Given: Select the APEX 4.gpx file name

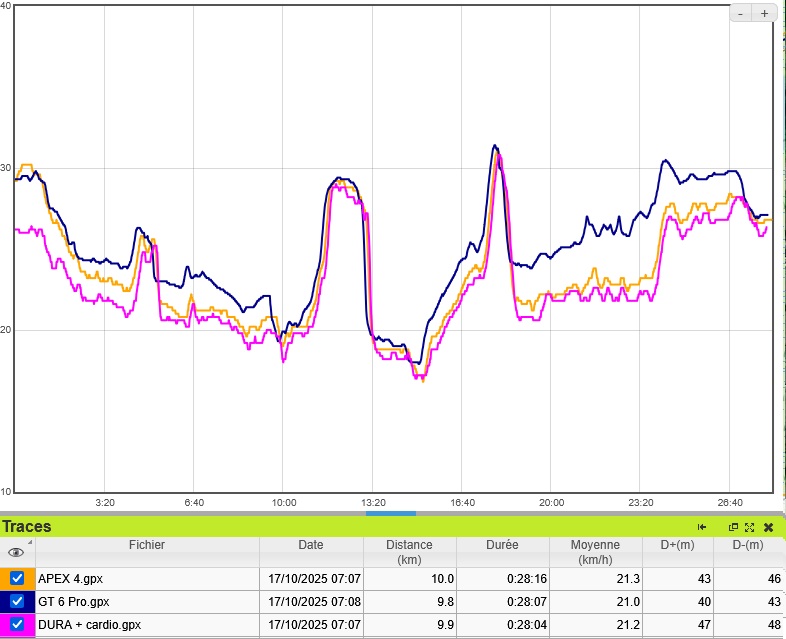Looking at the screenshot, I should (x=70, y=579).
